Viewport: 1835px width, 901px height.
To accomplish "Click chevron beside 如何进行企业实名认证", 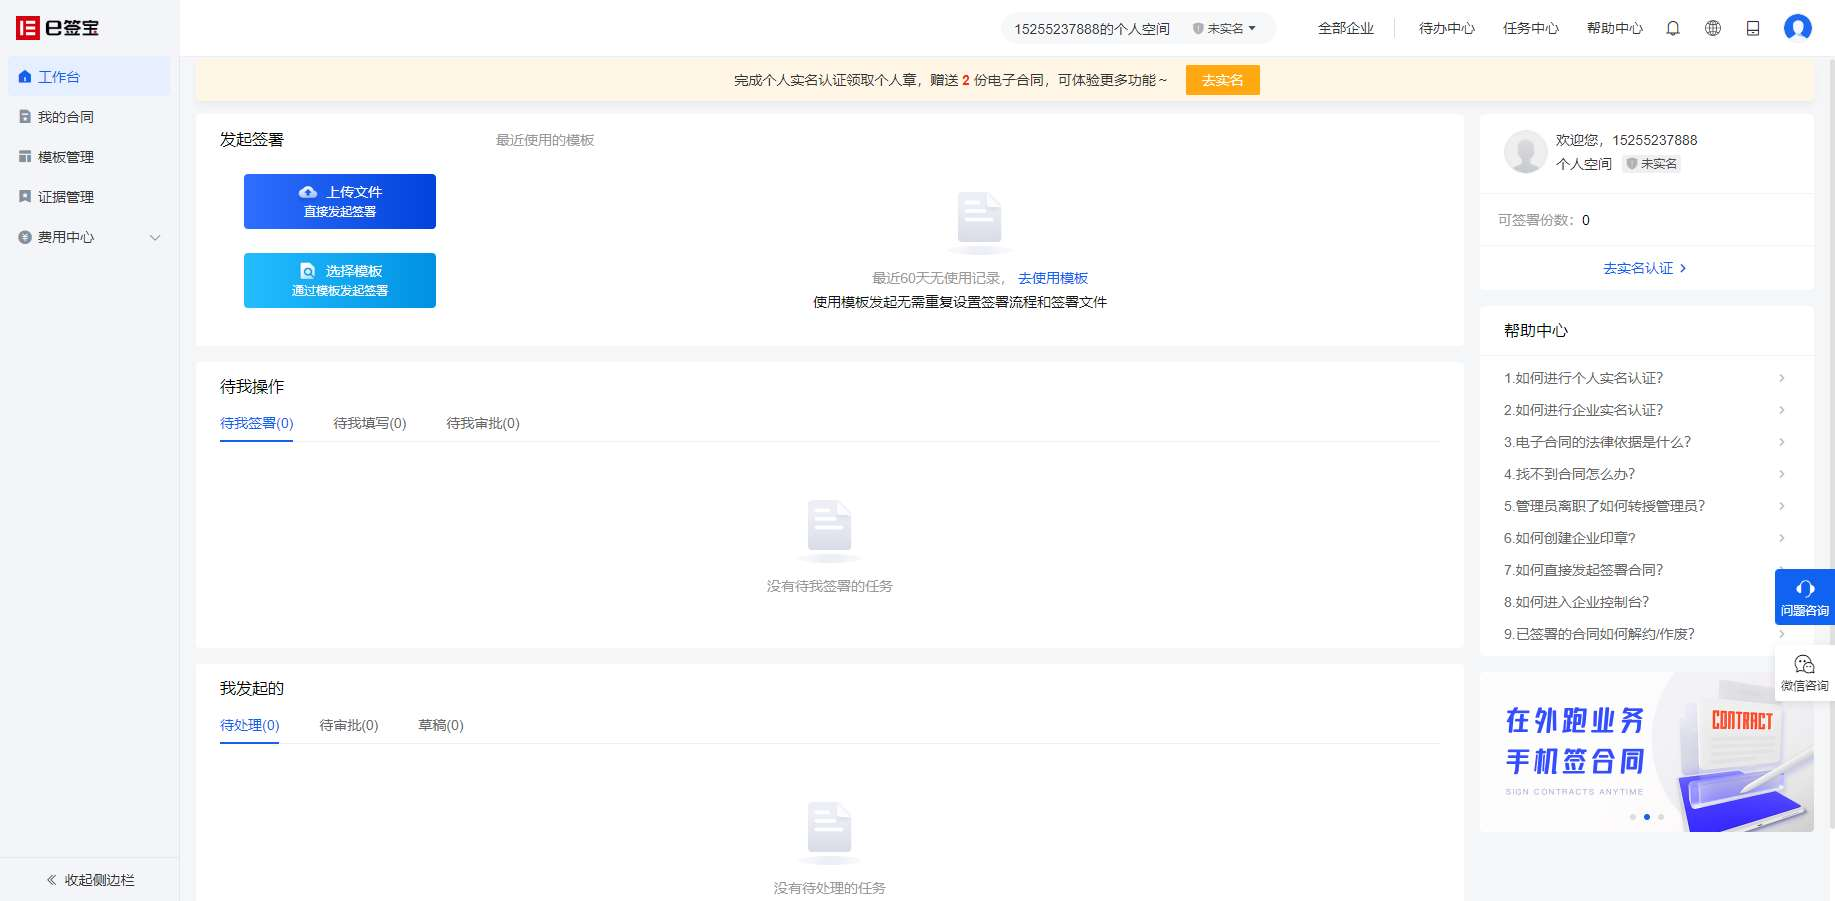I will click(1782, 410).
